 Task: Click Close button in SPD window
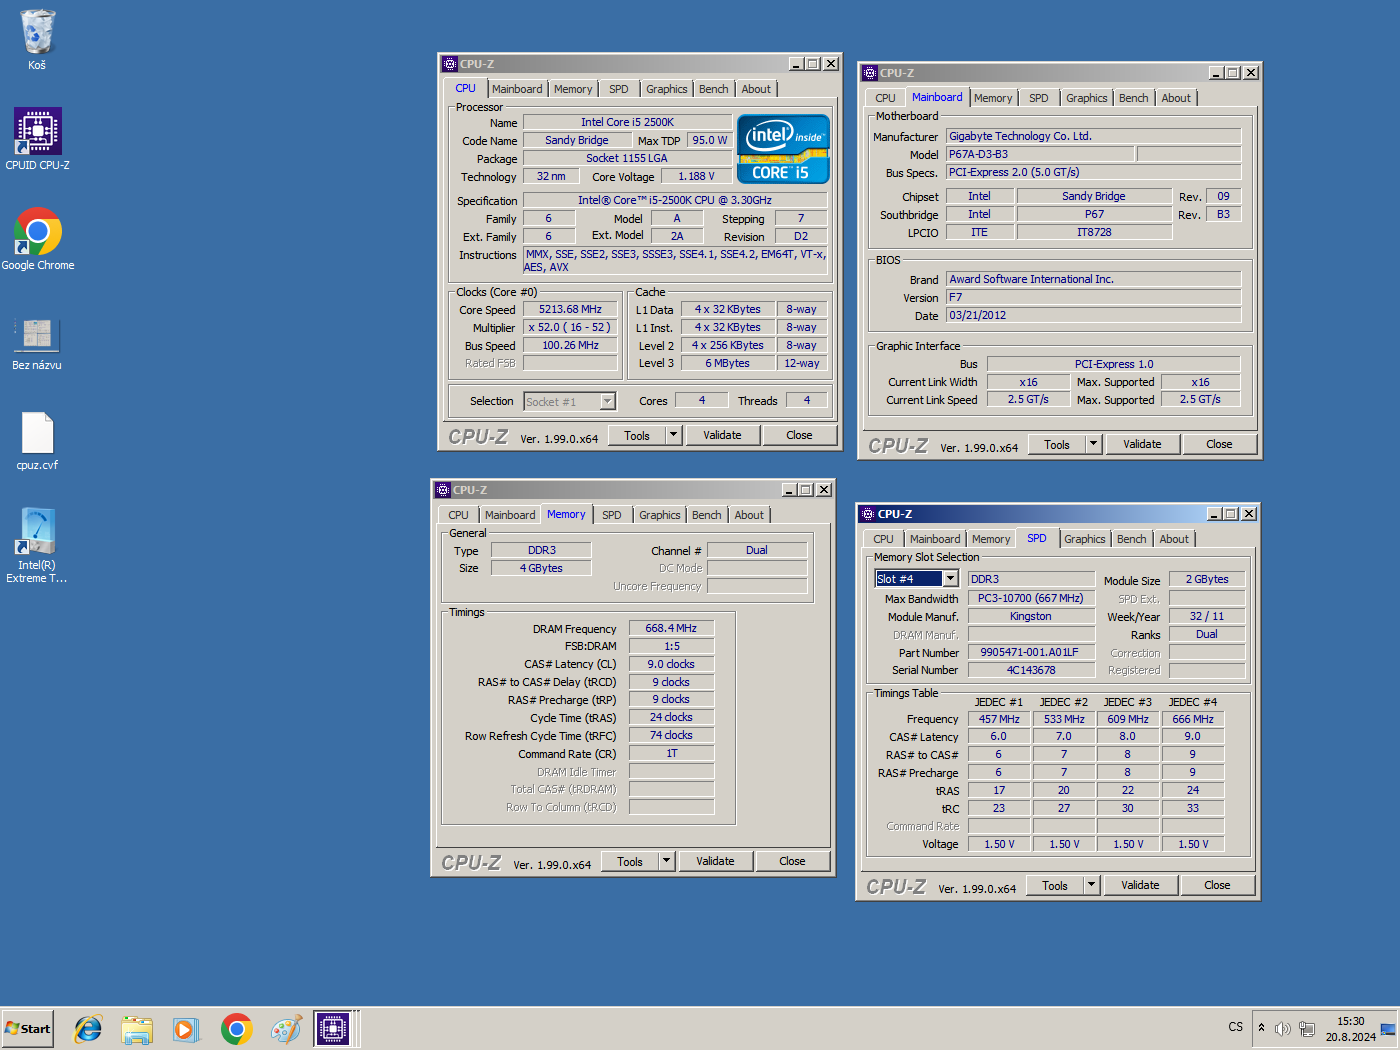1217,885
